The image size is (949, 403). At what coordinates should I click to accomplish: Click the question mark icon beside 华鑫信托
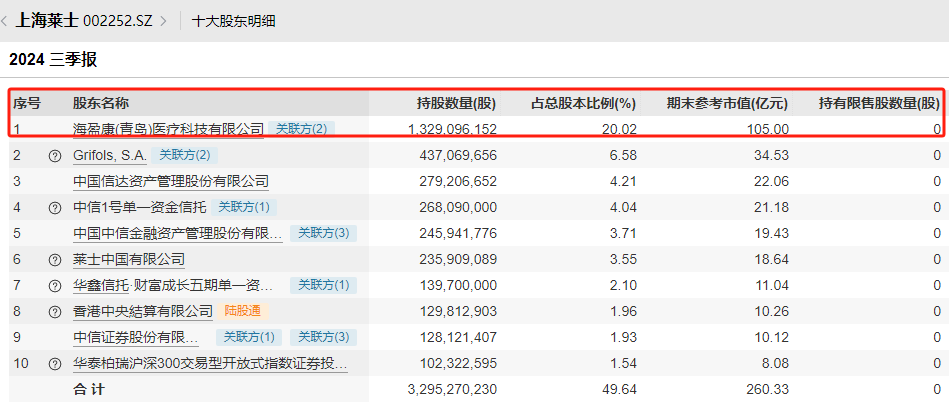point(55,285)
